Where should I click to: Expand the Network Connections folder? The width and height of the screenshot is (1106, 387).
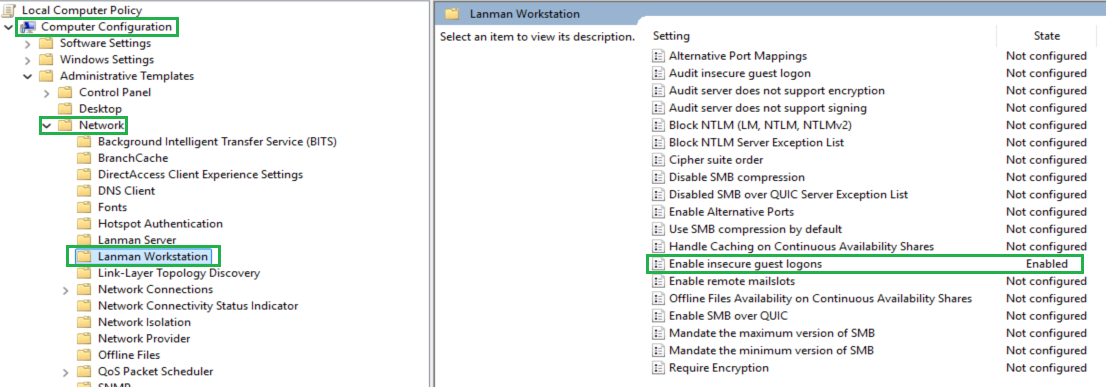pyautogui.click(x=66, y=290)
